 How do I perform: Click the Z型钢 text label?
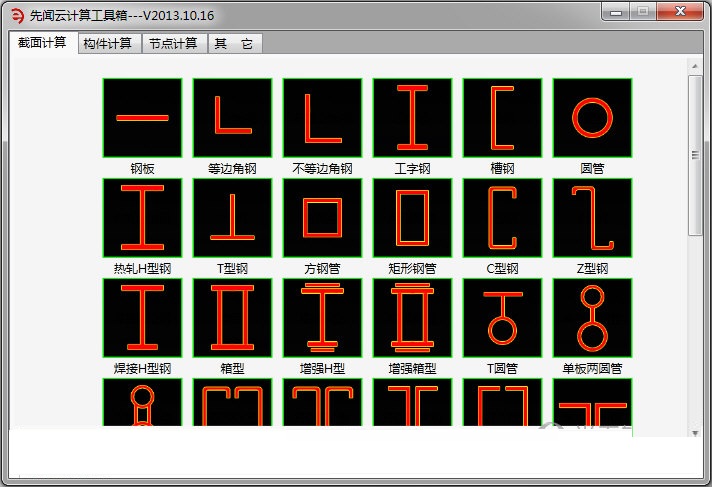click(592, 268)
